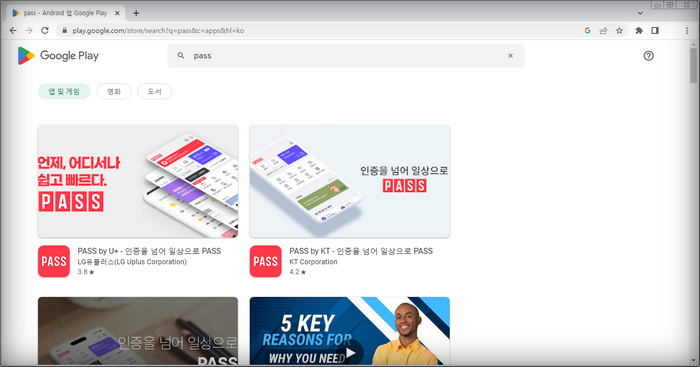Open the PASS by KT banner image
This screenshot has height=367, width=700.
tap(350, 181)
